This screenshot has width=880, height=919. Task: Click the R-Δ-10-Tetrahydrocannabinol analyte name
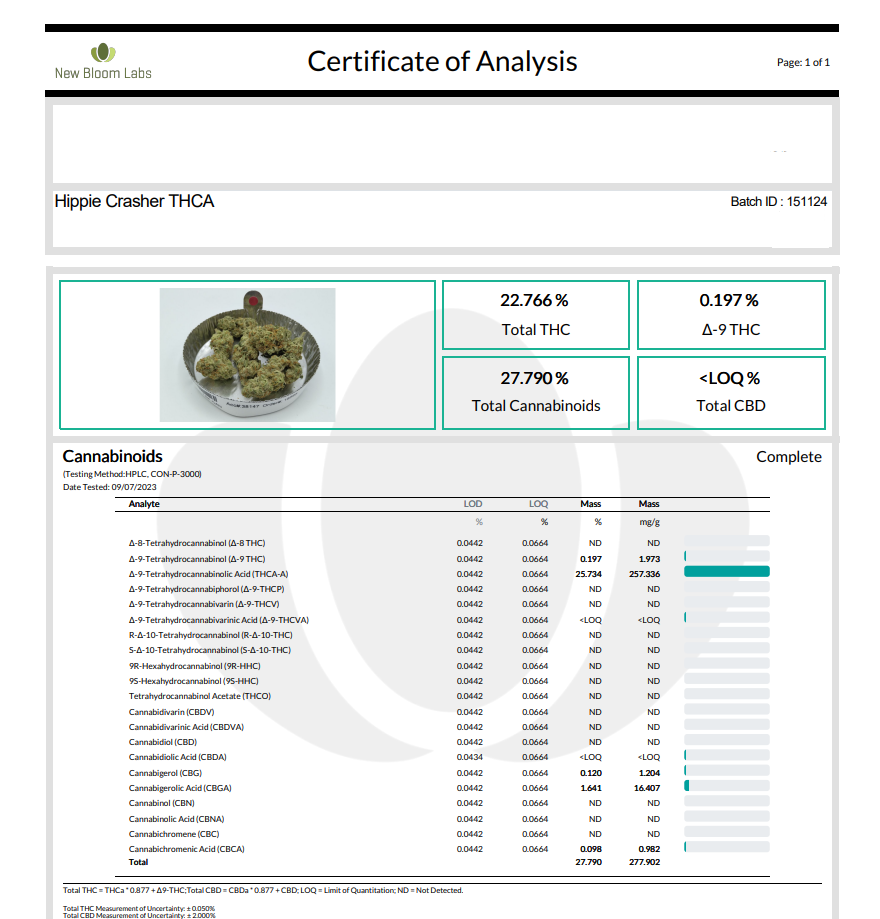coord(210,635)
